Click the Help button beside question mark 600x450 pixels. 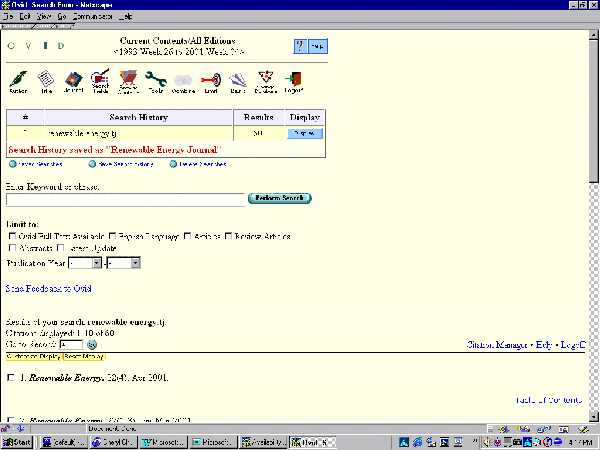pos(318,46)
